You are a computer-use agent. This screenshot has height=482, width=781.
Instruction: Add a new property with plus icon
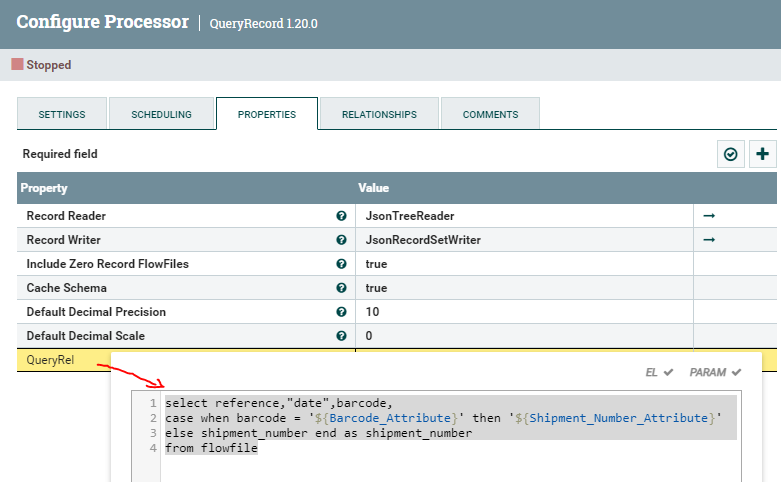click(x=763, y=154)
